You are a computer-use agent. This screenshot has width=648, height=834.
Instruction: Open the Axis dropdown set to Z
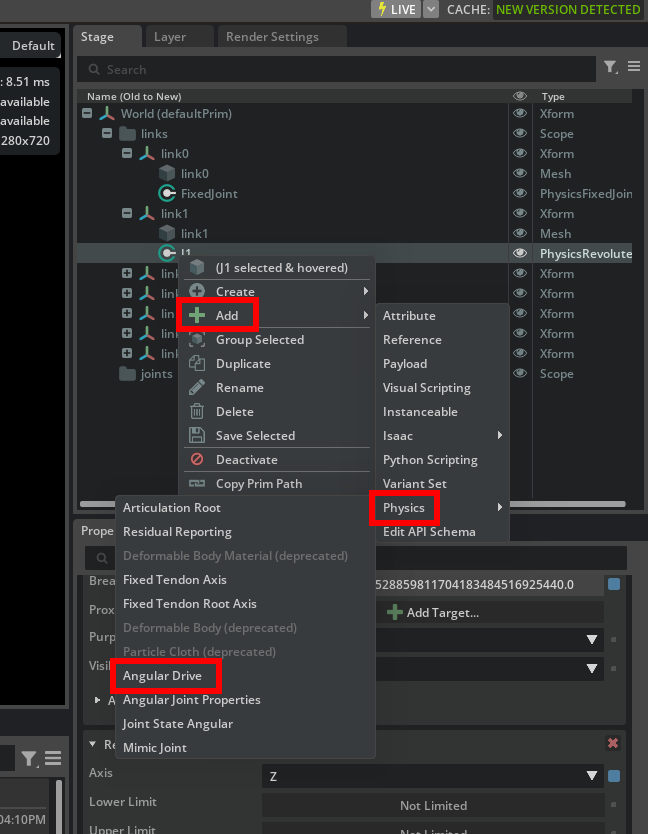[432, 776]
